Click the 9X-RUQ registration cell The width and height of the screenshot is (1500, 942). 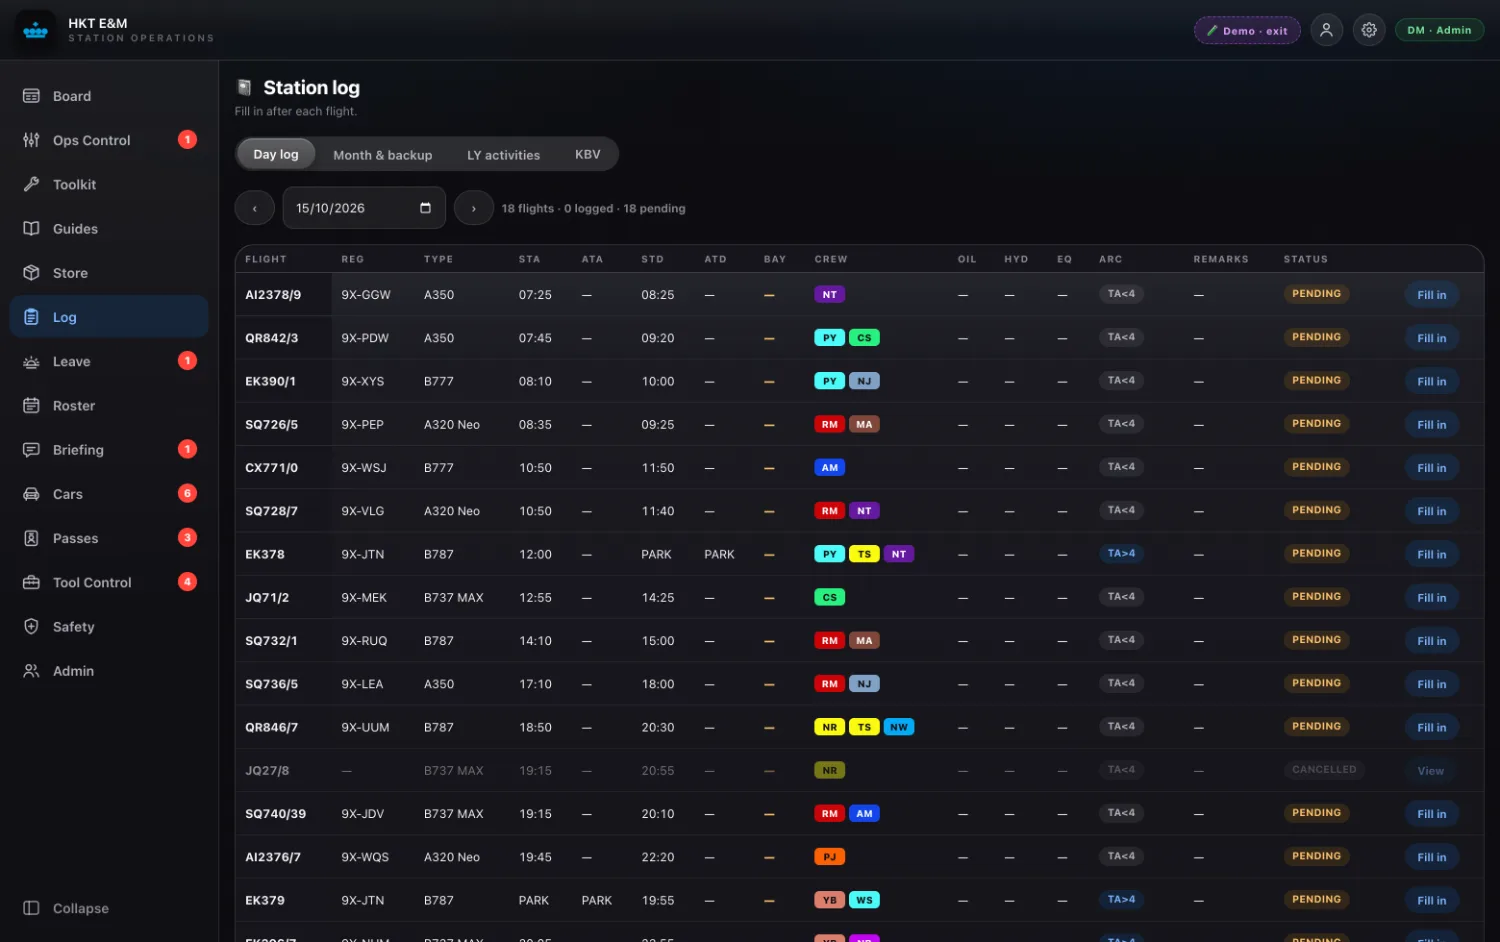[x=364, y=641]
